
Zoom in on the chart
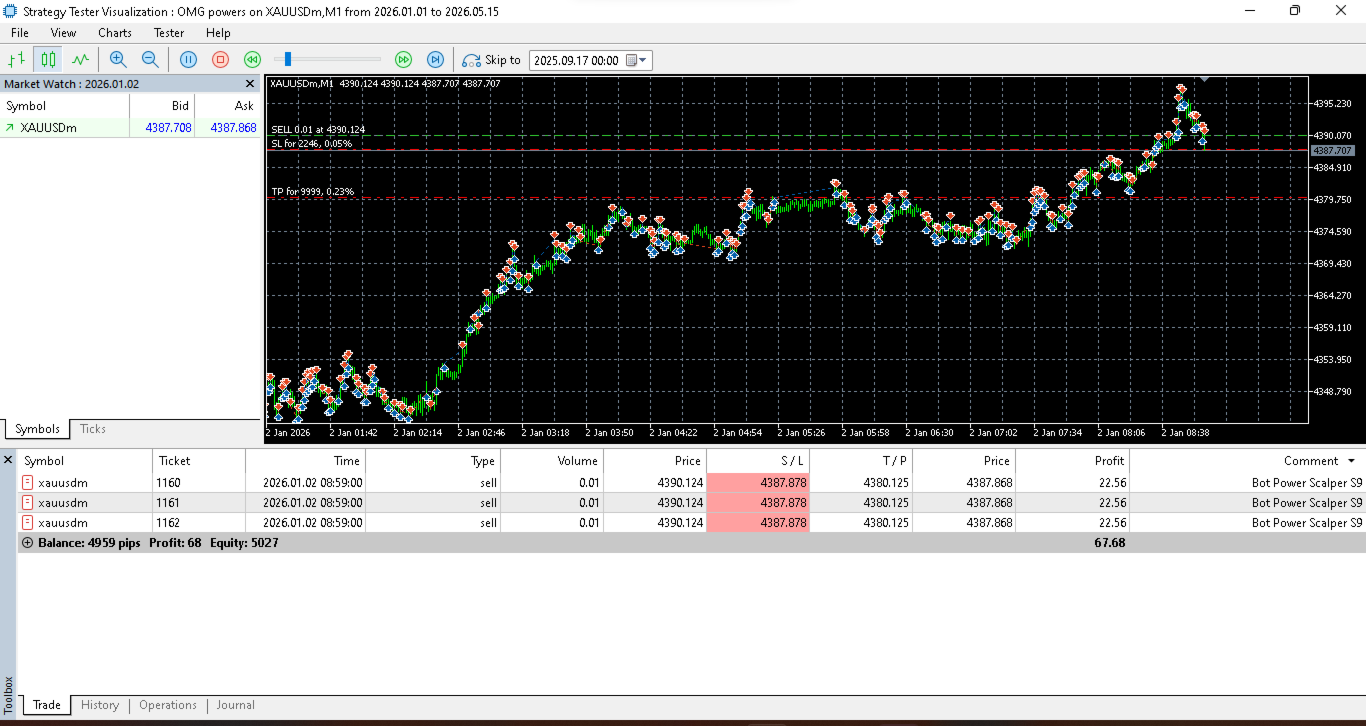tap(118, 60)
